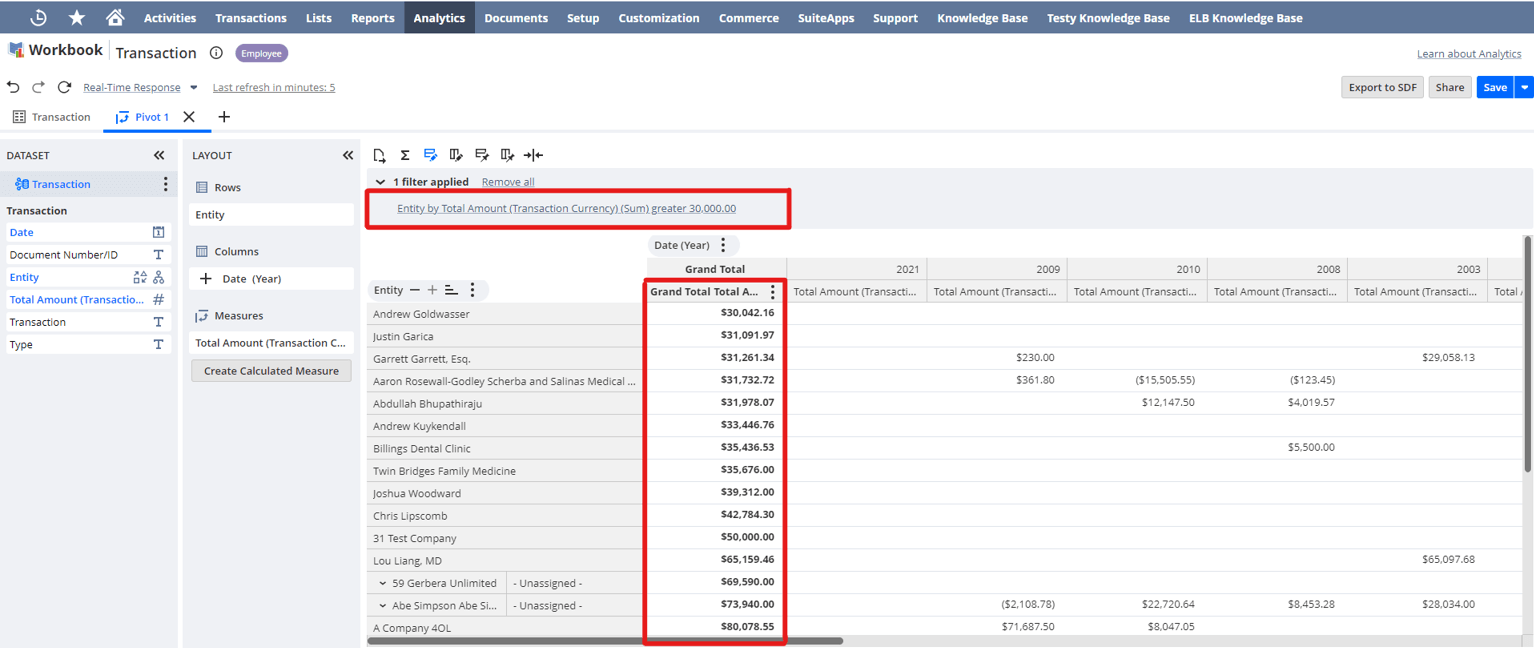This screenshot has width=1534, height=648.
Task: Add a new workbook component tab
Action: 224,117
